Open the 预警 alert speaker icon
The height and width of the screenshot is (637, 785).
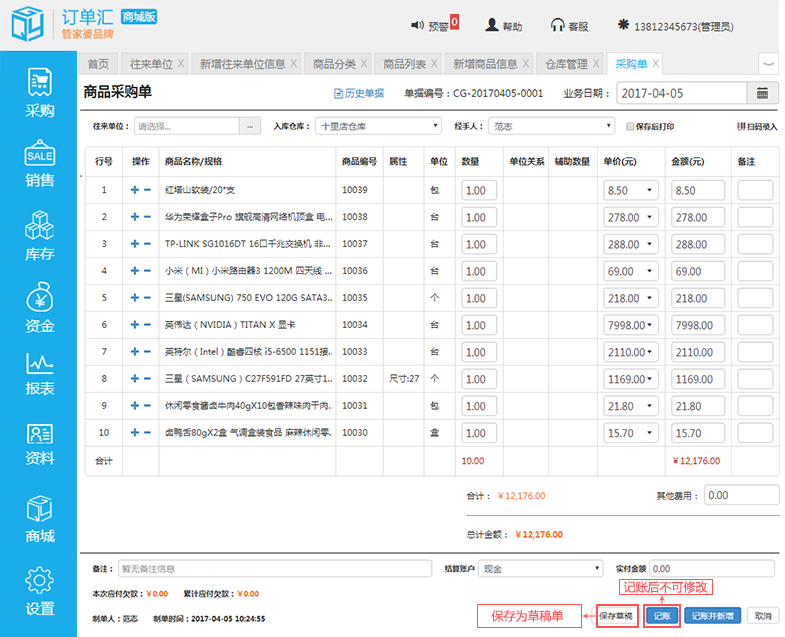coord(417,25)
